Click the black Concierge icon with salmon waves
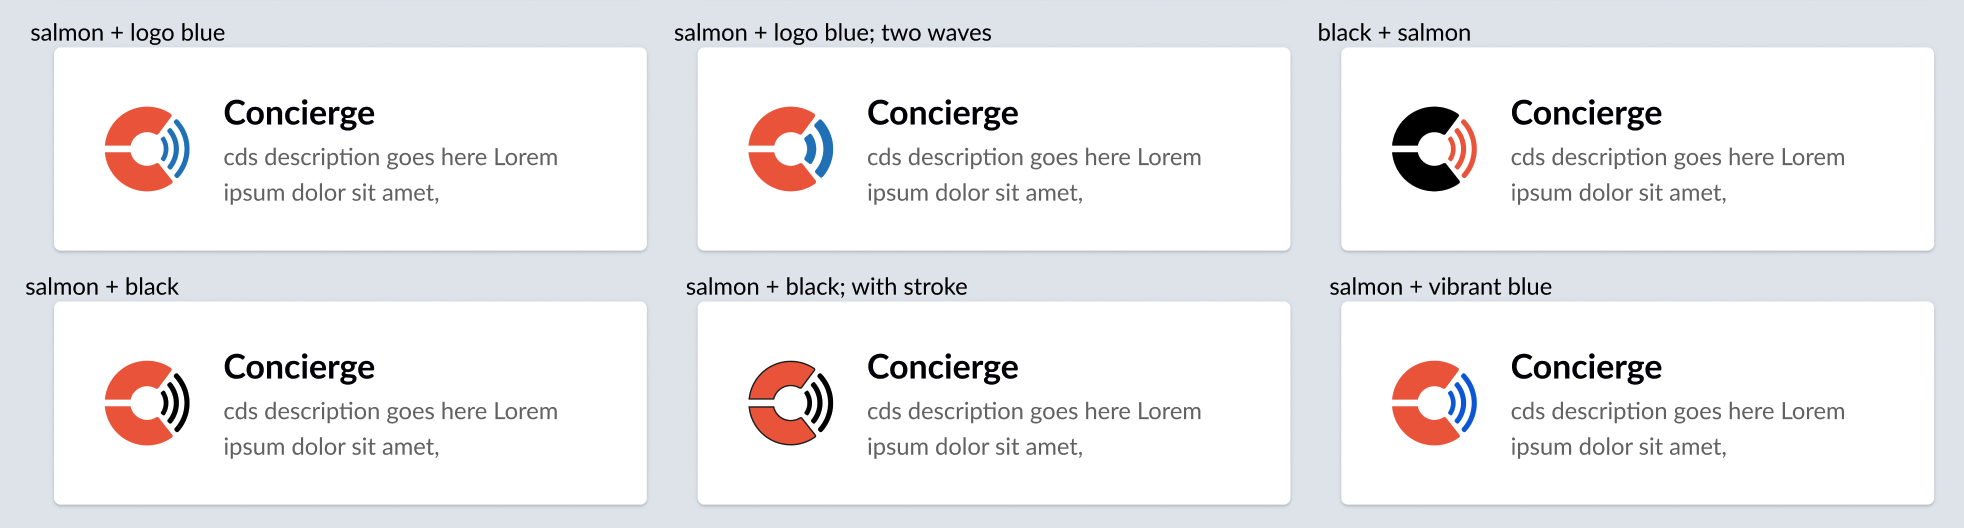 1434,149
